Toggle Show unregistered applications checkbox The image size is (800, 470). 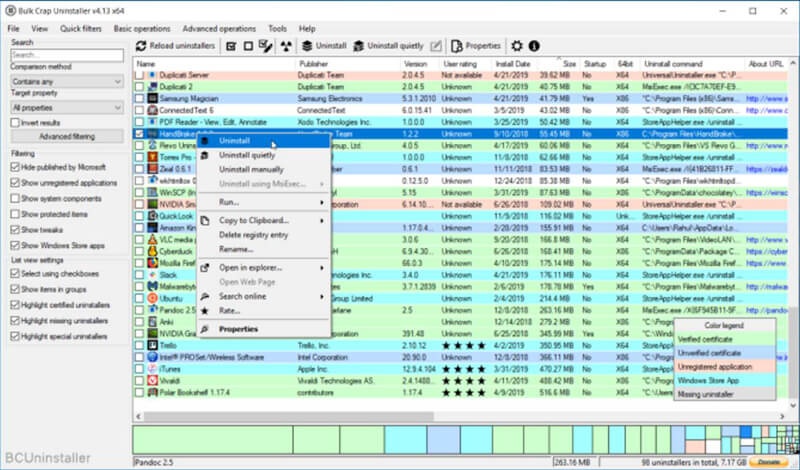click(15, 183)
